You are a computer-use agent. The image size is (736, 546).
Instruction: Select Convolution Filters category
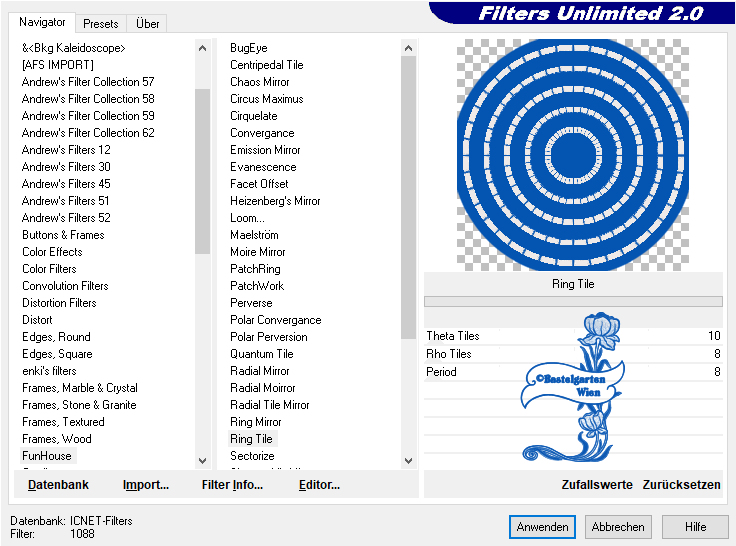(65, 285)
